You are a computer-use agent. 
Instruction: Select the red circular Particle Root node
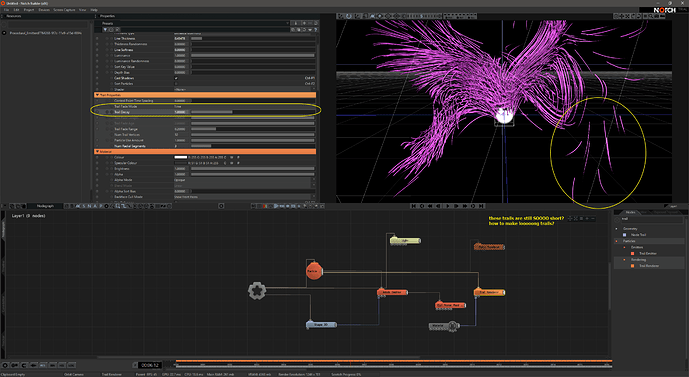(x=313, y=271)
